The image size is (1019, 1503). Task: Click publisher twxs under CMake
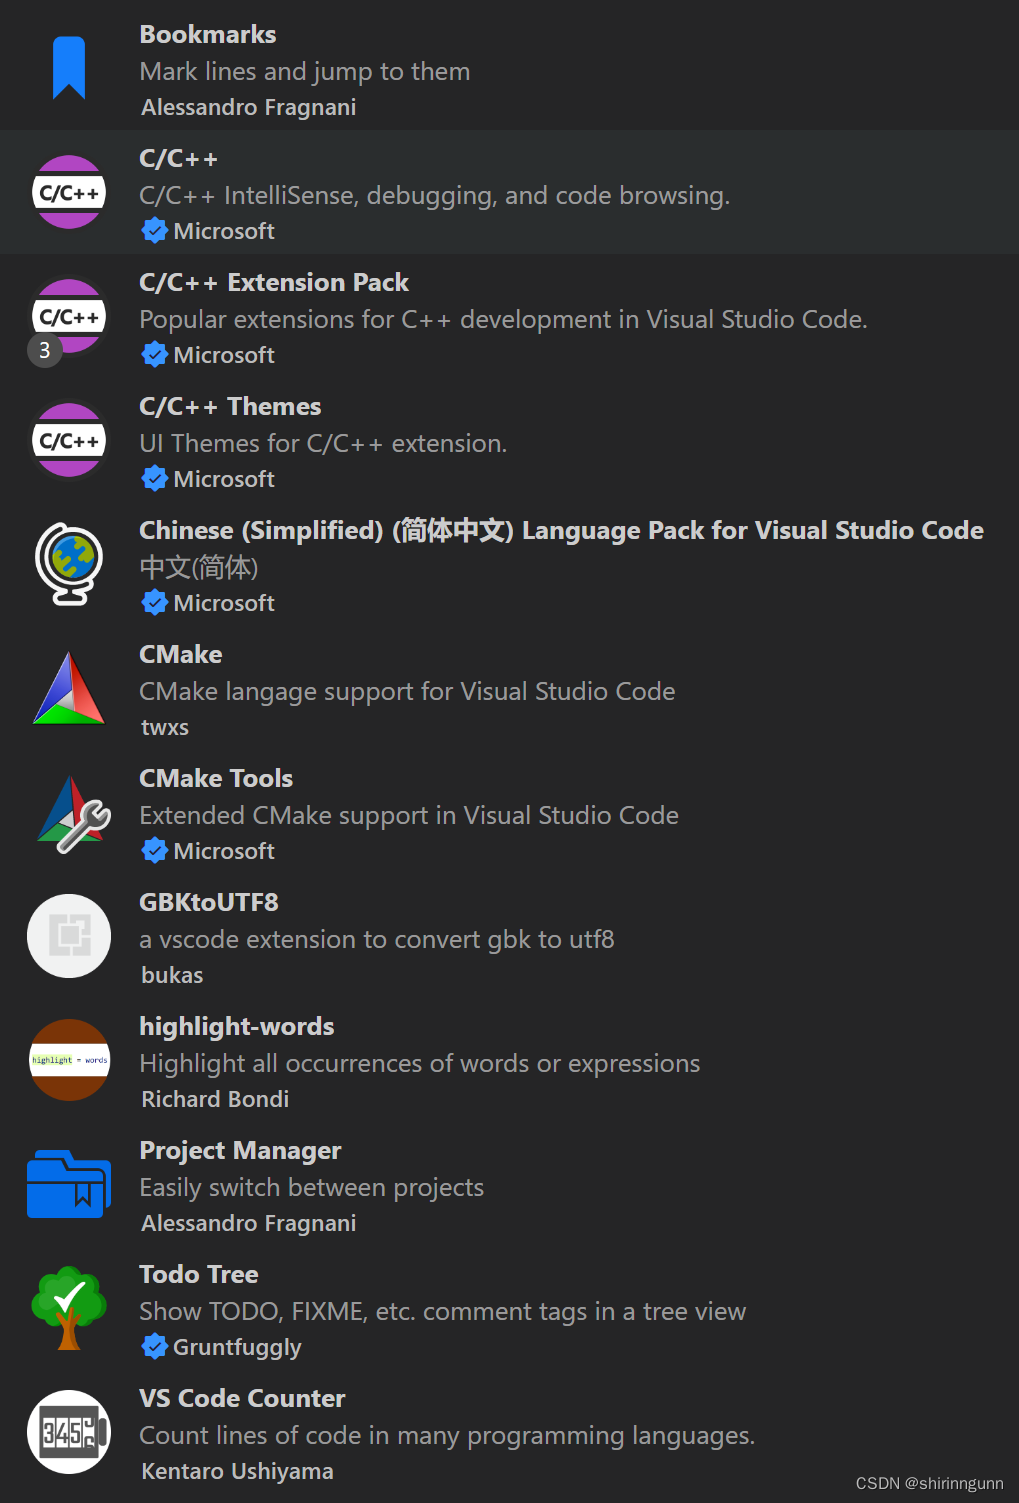click(x=164, y=727)
